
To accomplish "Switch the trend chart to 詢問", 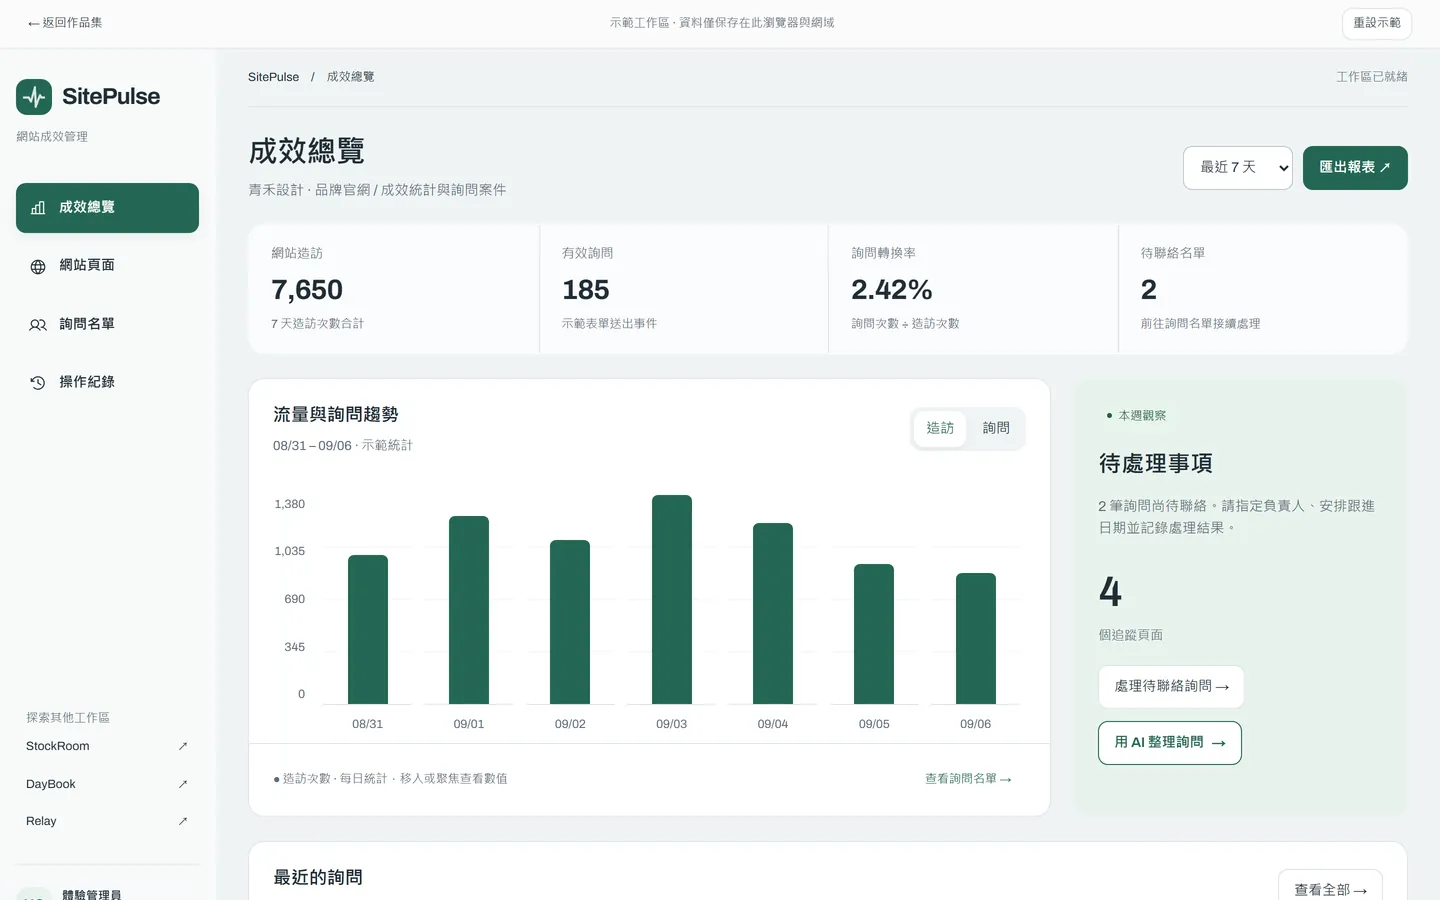I will [996, 428].
